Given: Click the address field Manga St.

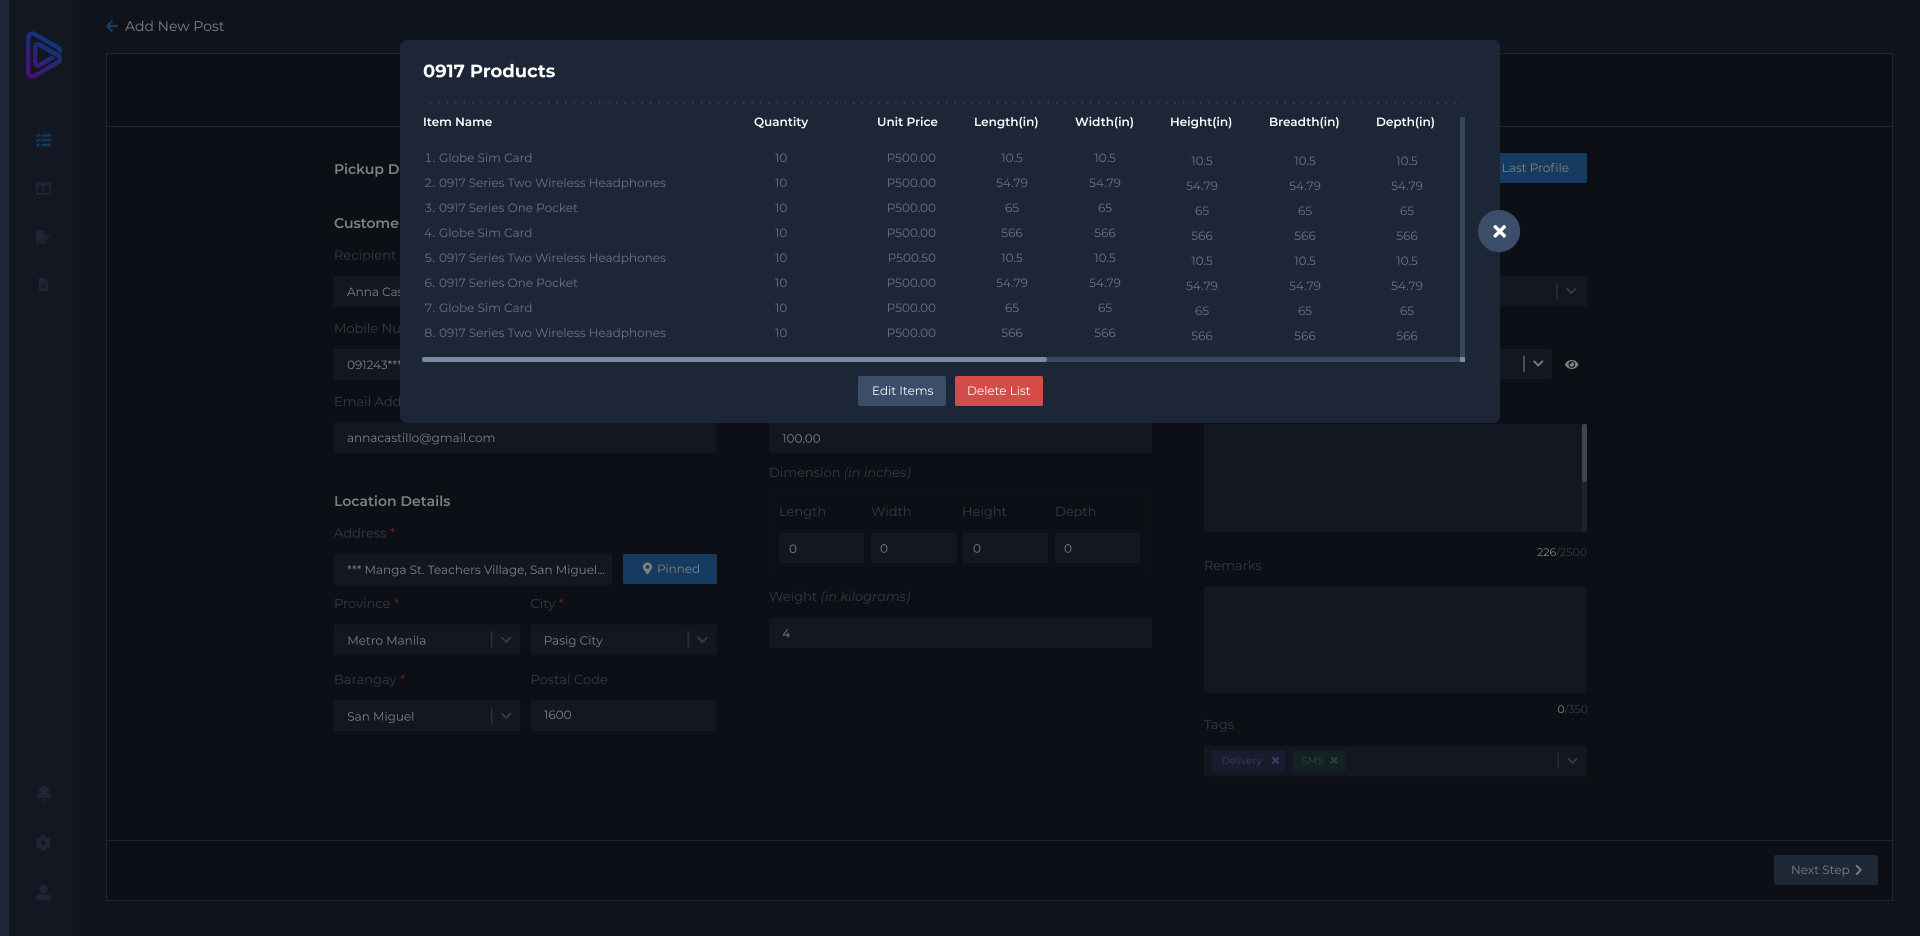Looking at the screenshot, I should click(473, 570).
